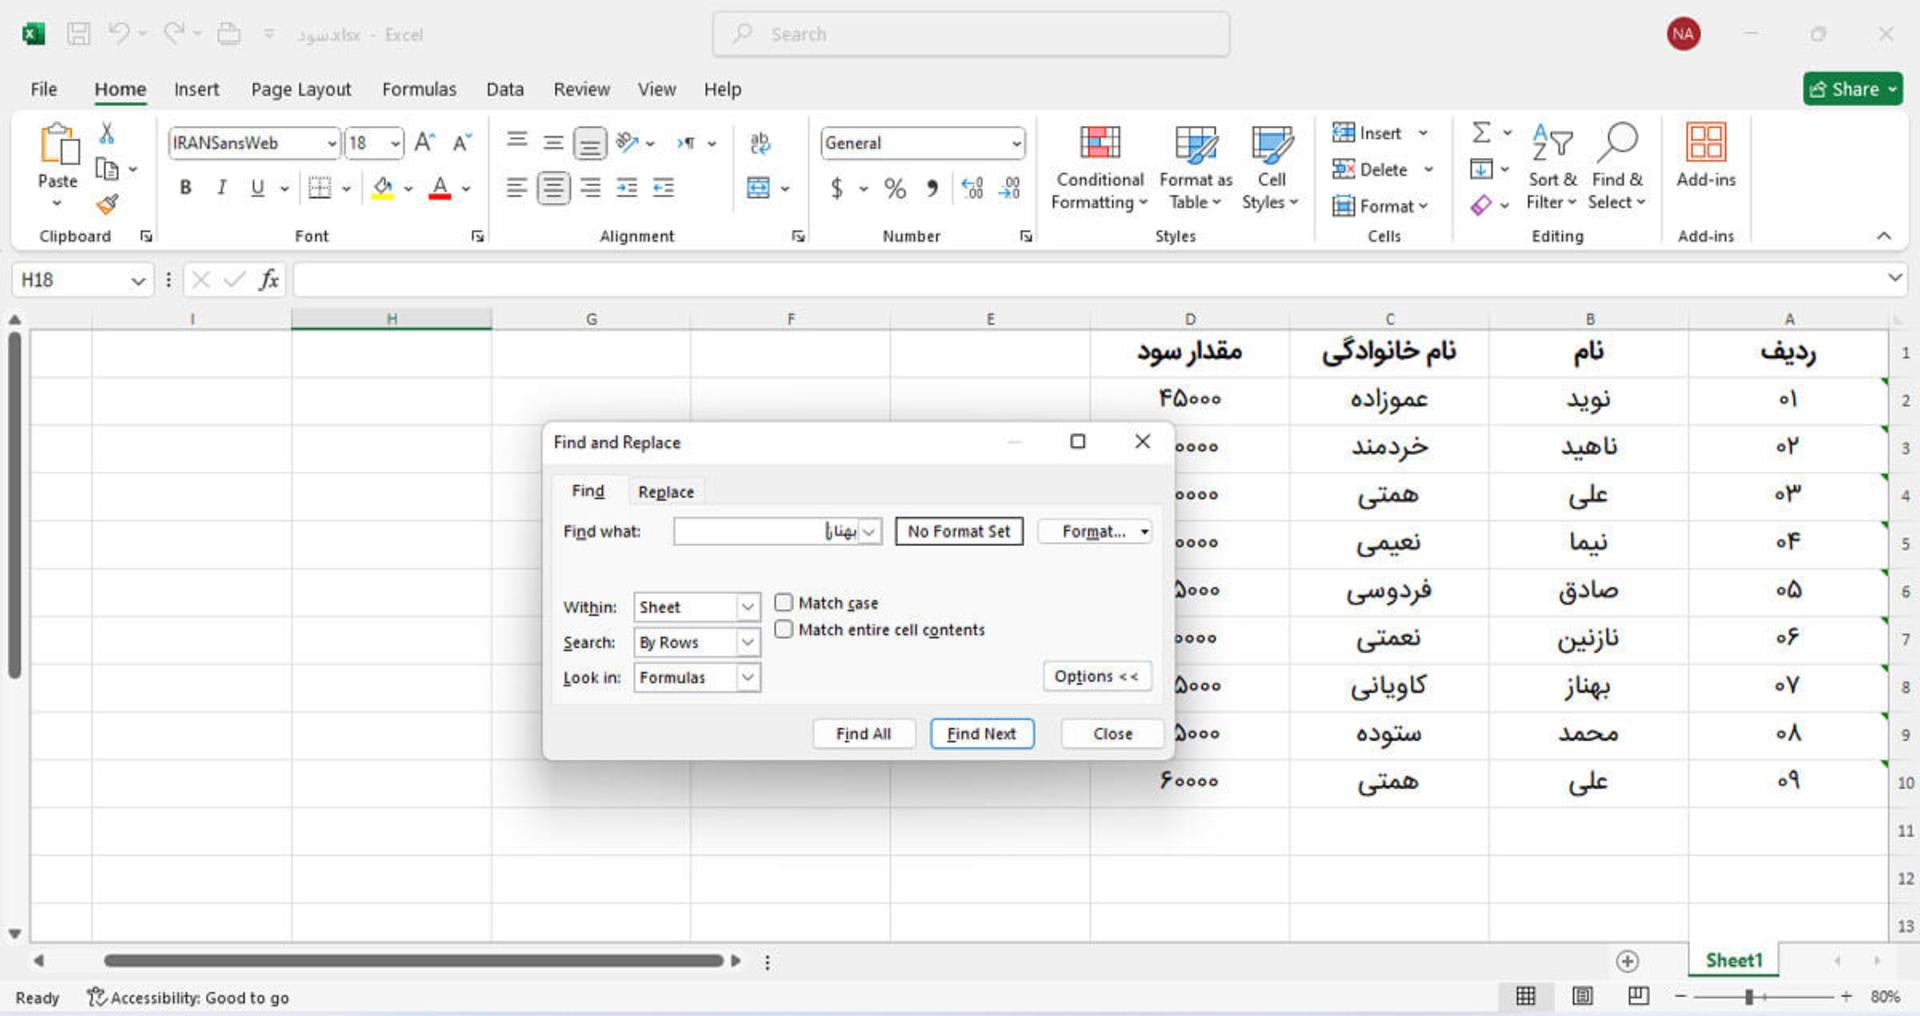This screenshot has height=1016, width=1920.
Task: Align text right in Alignment group
Action: pos(590,188)
